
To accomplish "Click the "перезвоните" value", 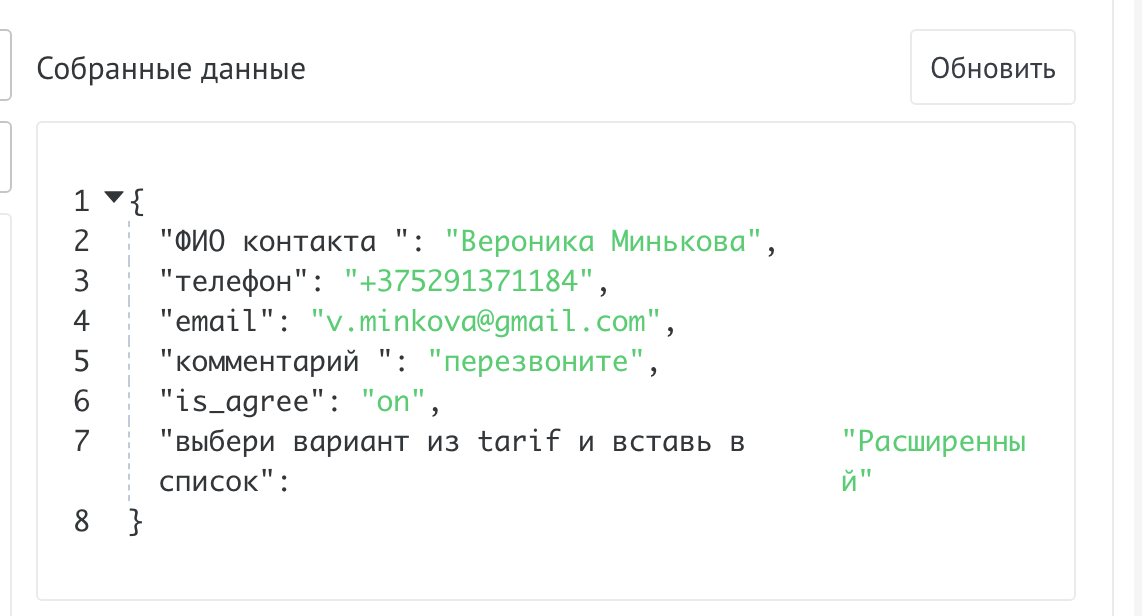I will click(534, 361).
